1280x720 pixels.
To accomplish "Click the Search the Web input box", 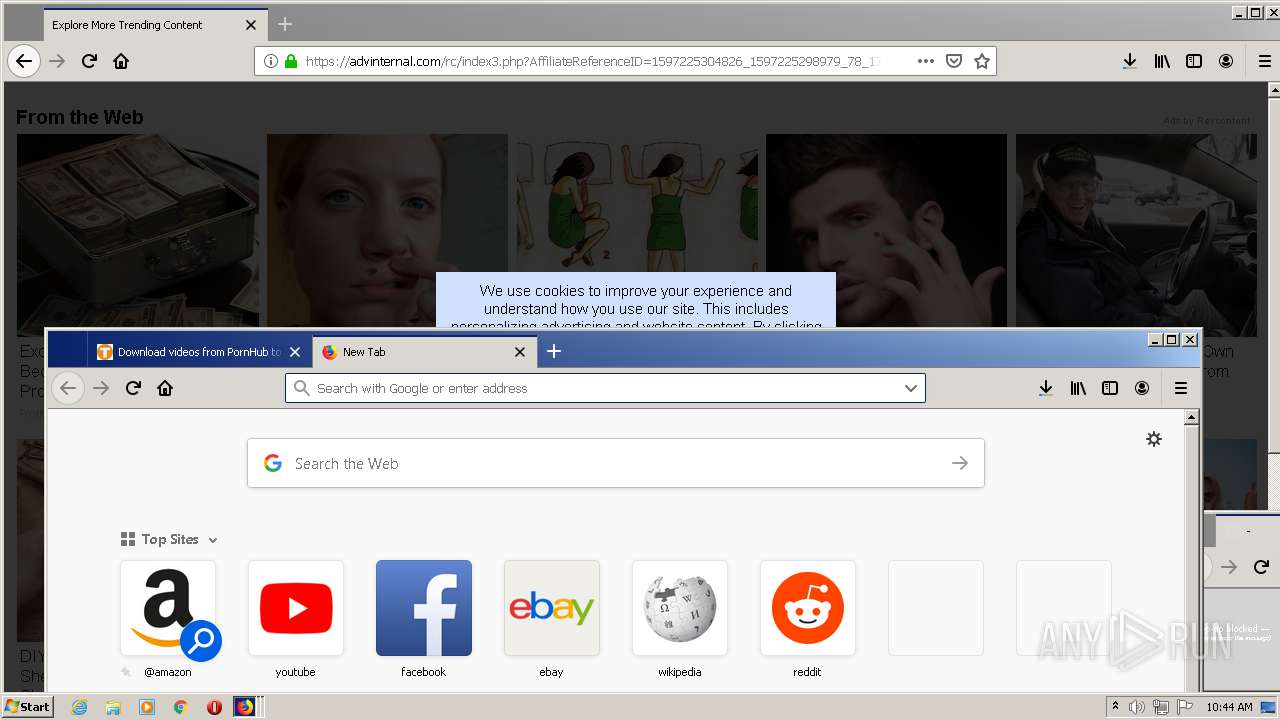I will (616, 463).
